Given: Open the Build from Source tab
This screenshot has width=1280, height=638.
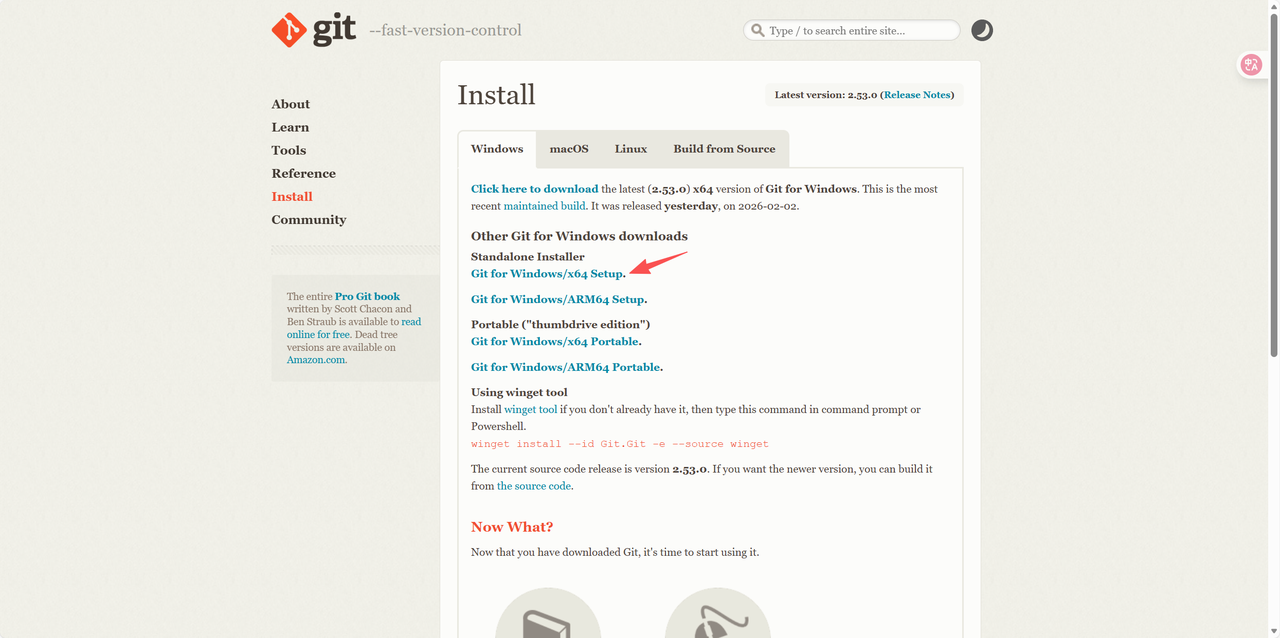Looking at the screenshot, I should [x=724, y=149].
